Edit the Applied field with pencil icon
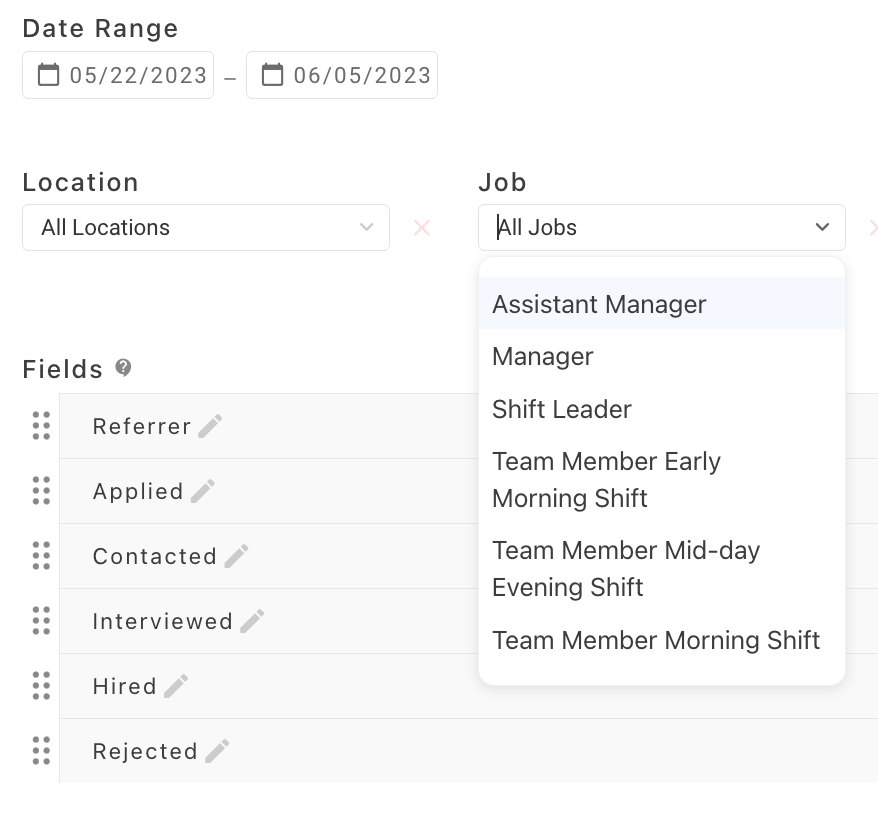 click(203, 492)
